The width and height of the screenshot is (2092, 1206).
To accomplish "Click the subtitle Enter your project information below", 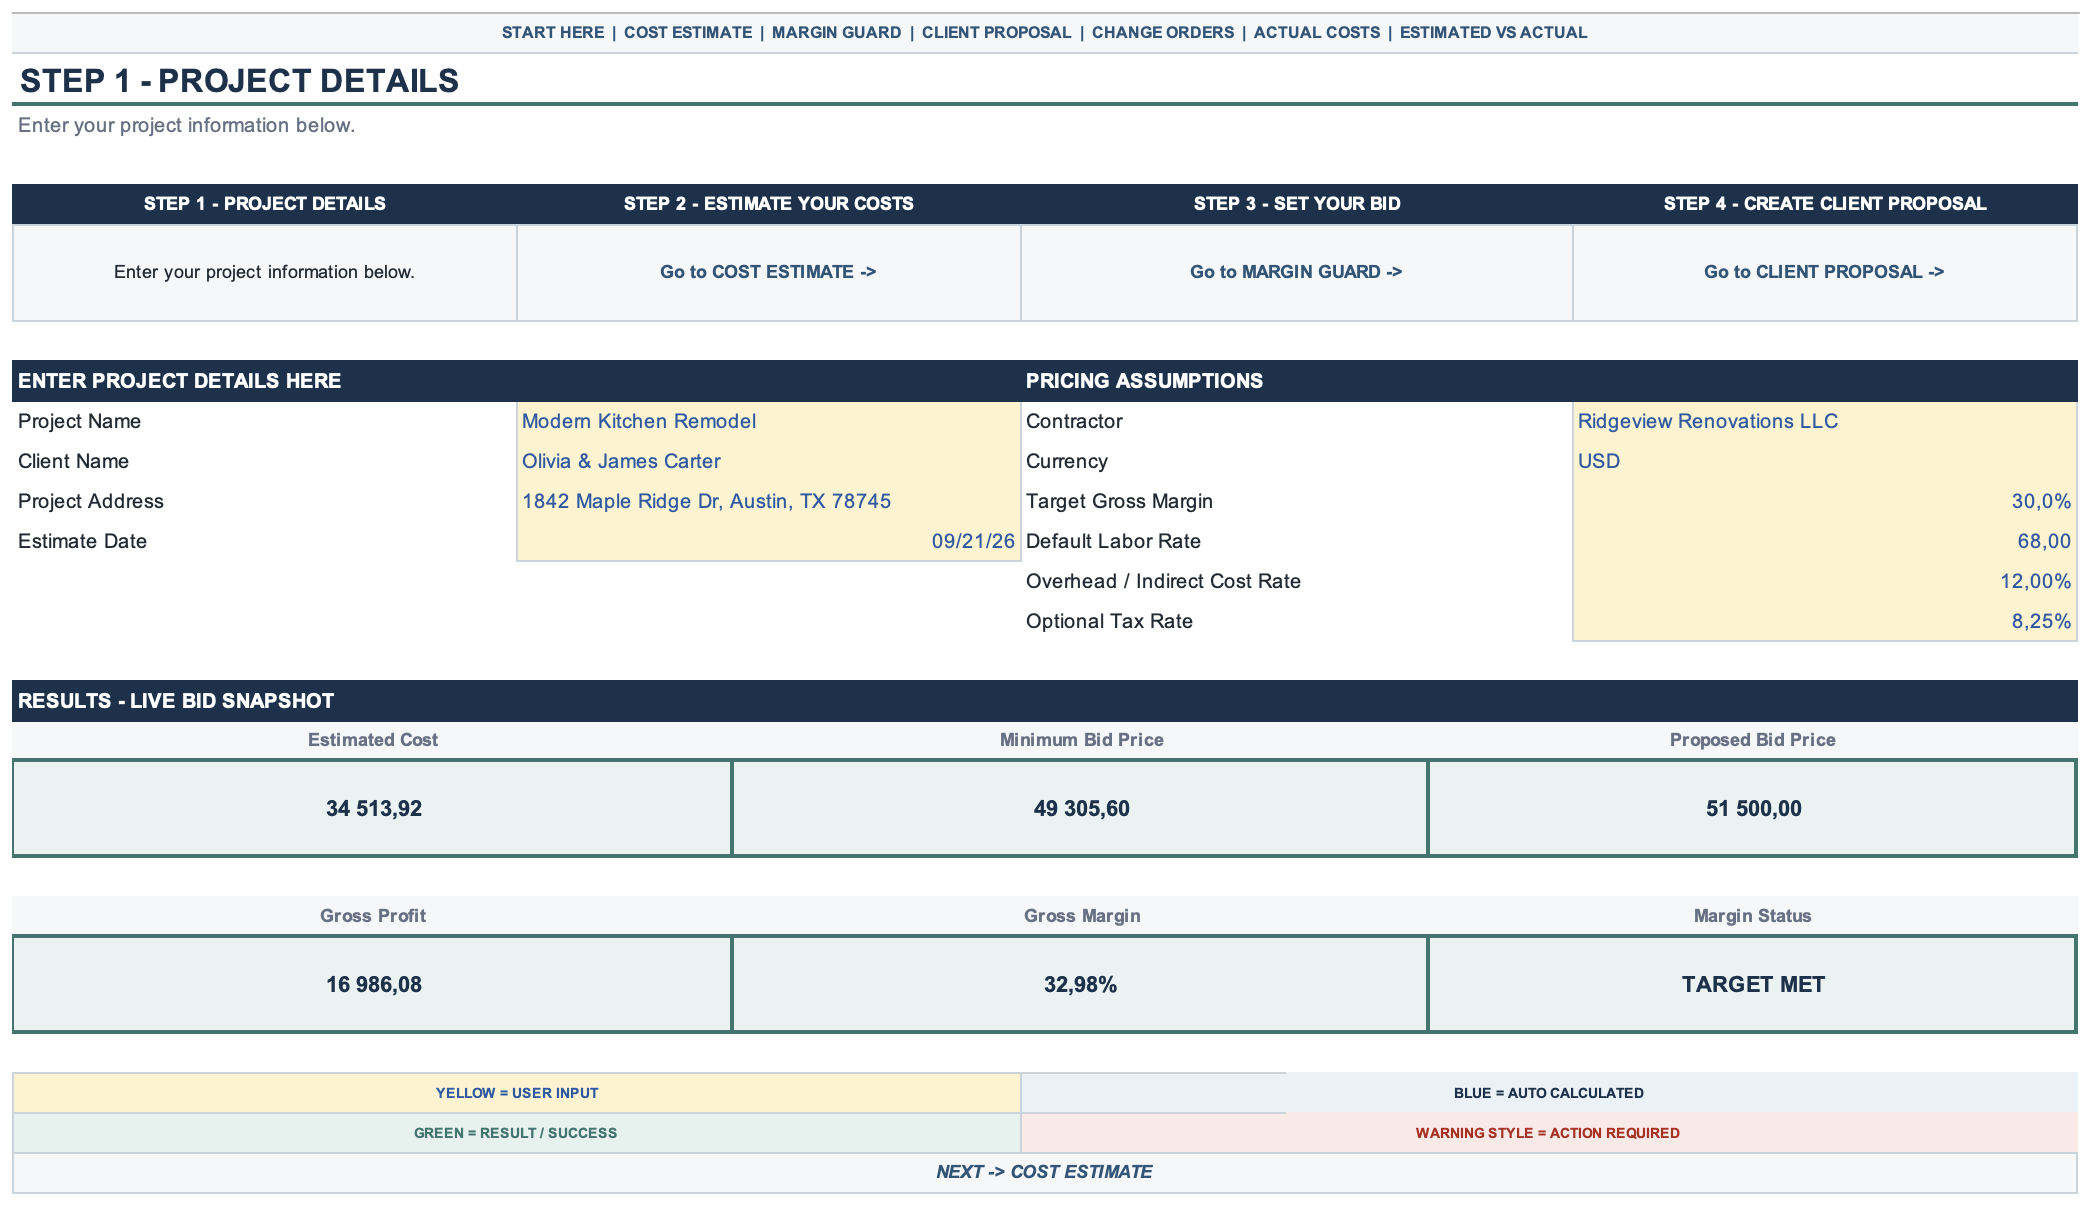I will 186,125.
